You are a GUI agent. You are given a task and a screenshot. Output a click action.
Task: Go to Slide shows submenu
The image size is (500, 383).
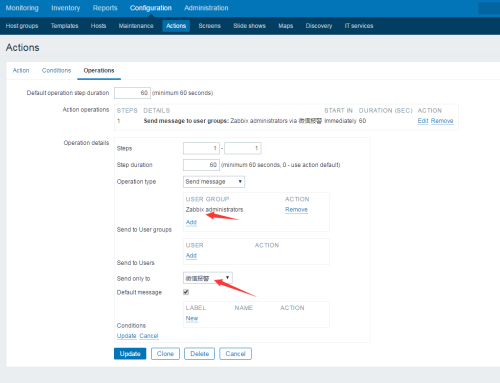[249, 26]
